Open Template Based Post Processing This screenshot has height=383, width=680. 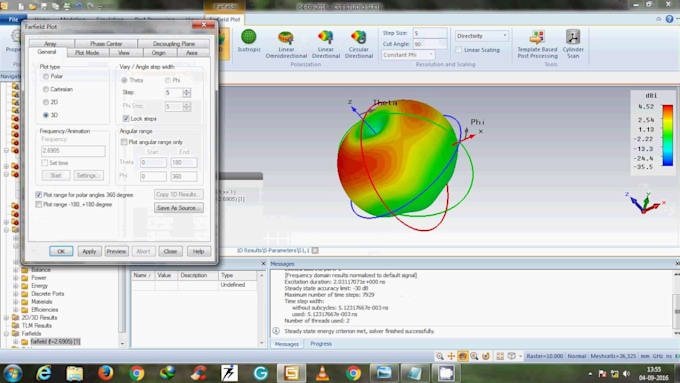[x=537, y=44]
